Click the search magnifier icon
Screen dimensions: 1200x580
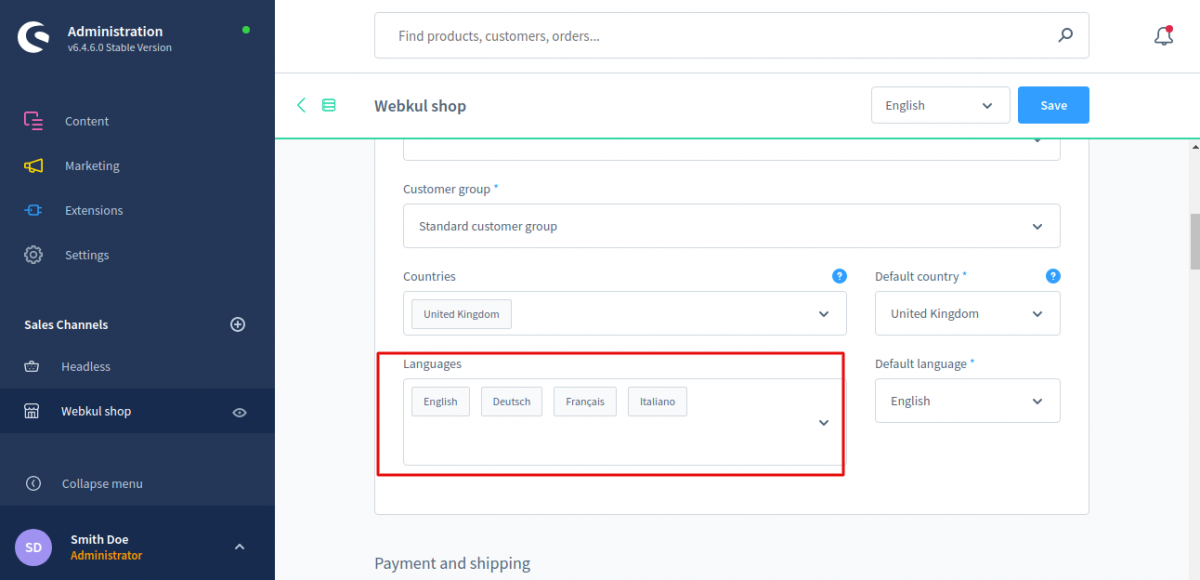(x=1065, y=36)
